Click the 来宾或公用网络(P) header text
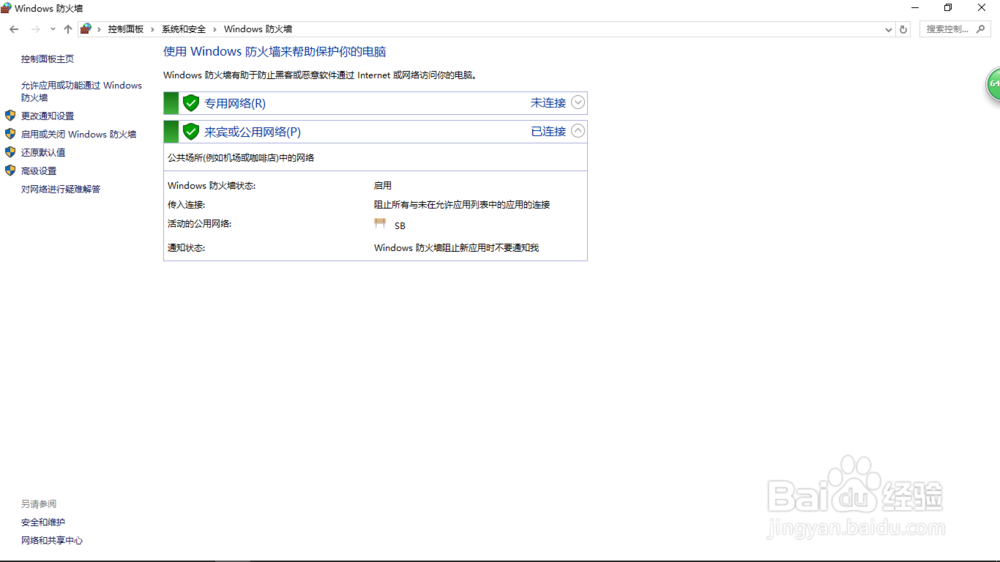This screenshot has width=1000, height=562. [252, 132]
